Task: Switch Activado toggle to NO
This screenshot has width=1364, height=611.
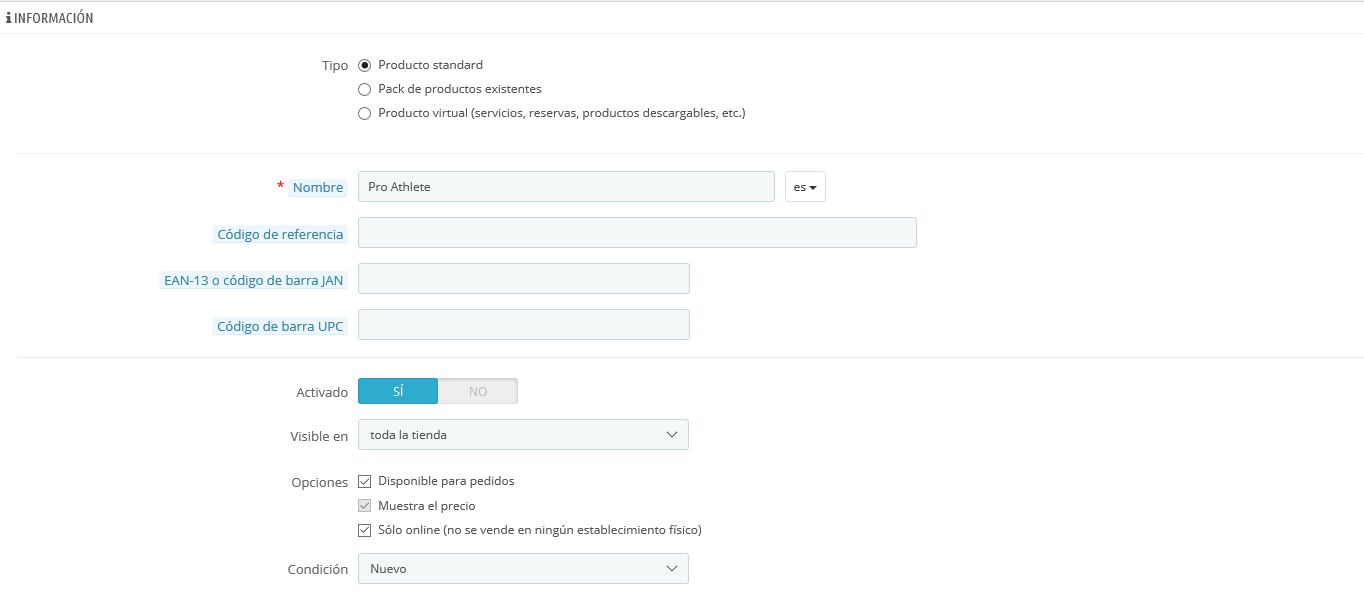Action: (478, 391)
